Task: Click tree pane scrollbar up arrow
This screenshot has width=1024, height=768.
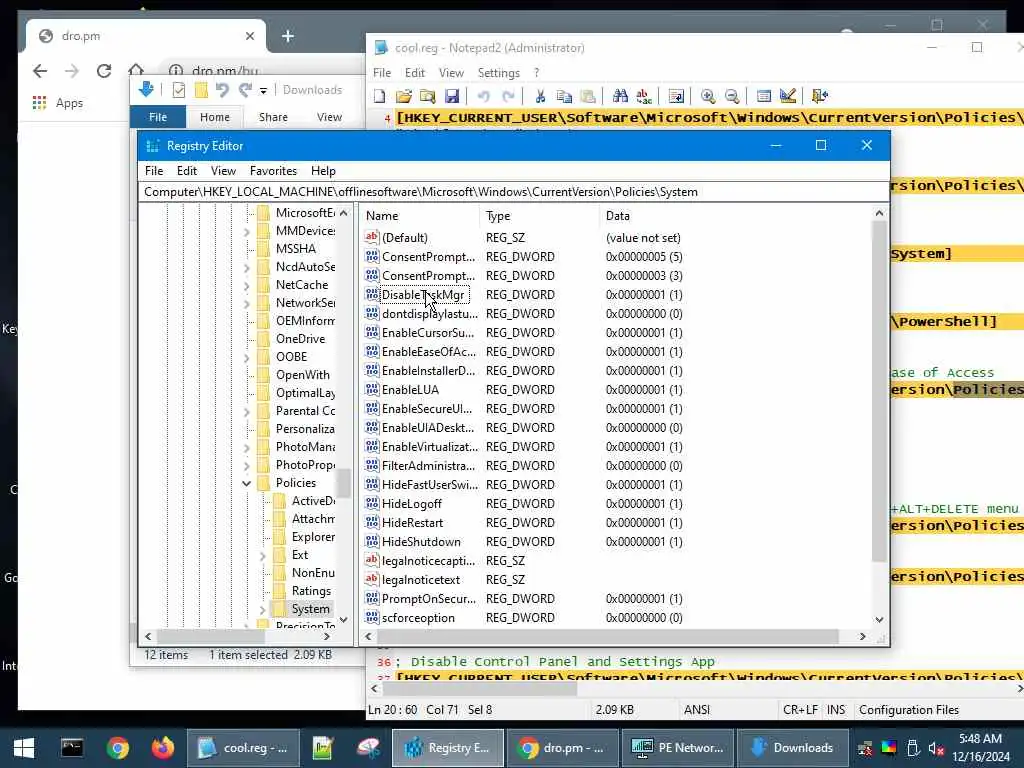Action: click(344, 213)
